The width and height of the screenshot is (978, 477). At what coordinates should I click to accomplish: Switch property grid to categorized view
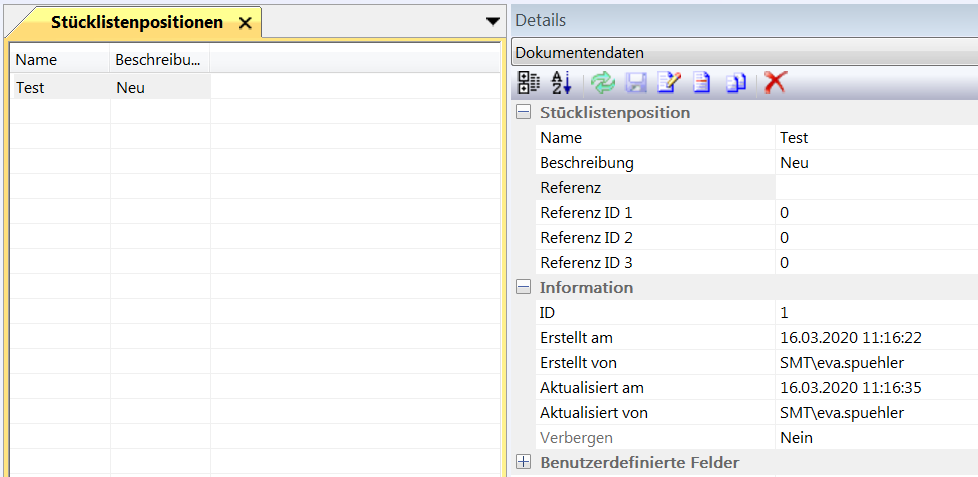click(x=529, y=83)
